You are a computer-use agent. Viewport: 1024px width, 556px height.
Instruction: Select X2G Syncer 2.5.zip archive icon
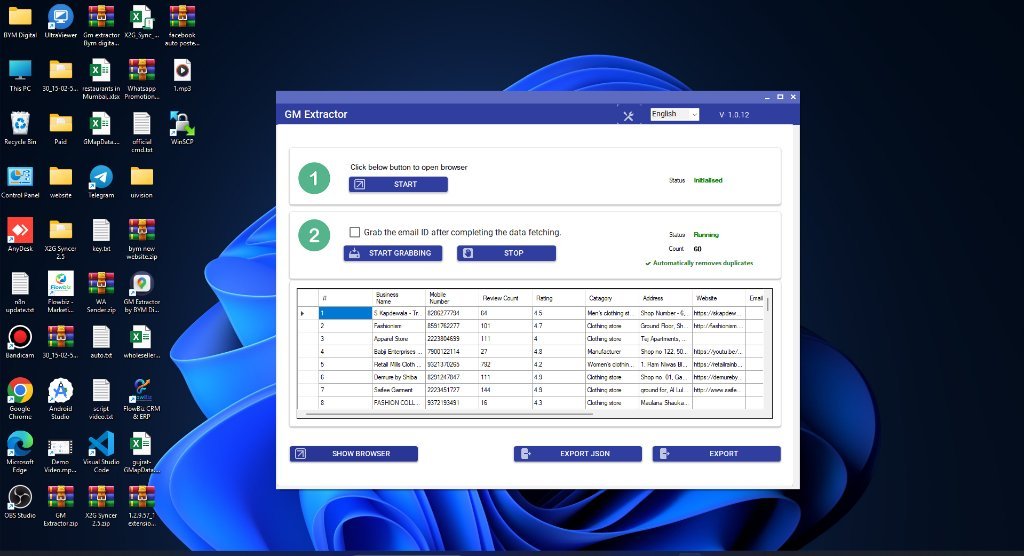pos(101,506)
